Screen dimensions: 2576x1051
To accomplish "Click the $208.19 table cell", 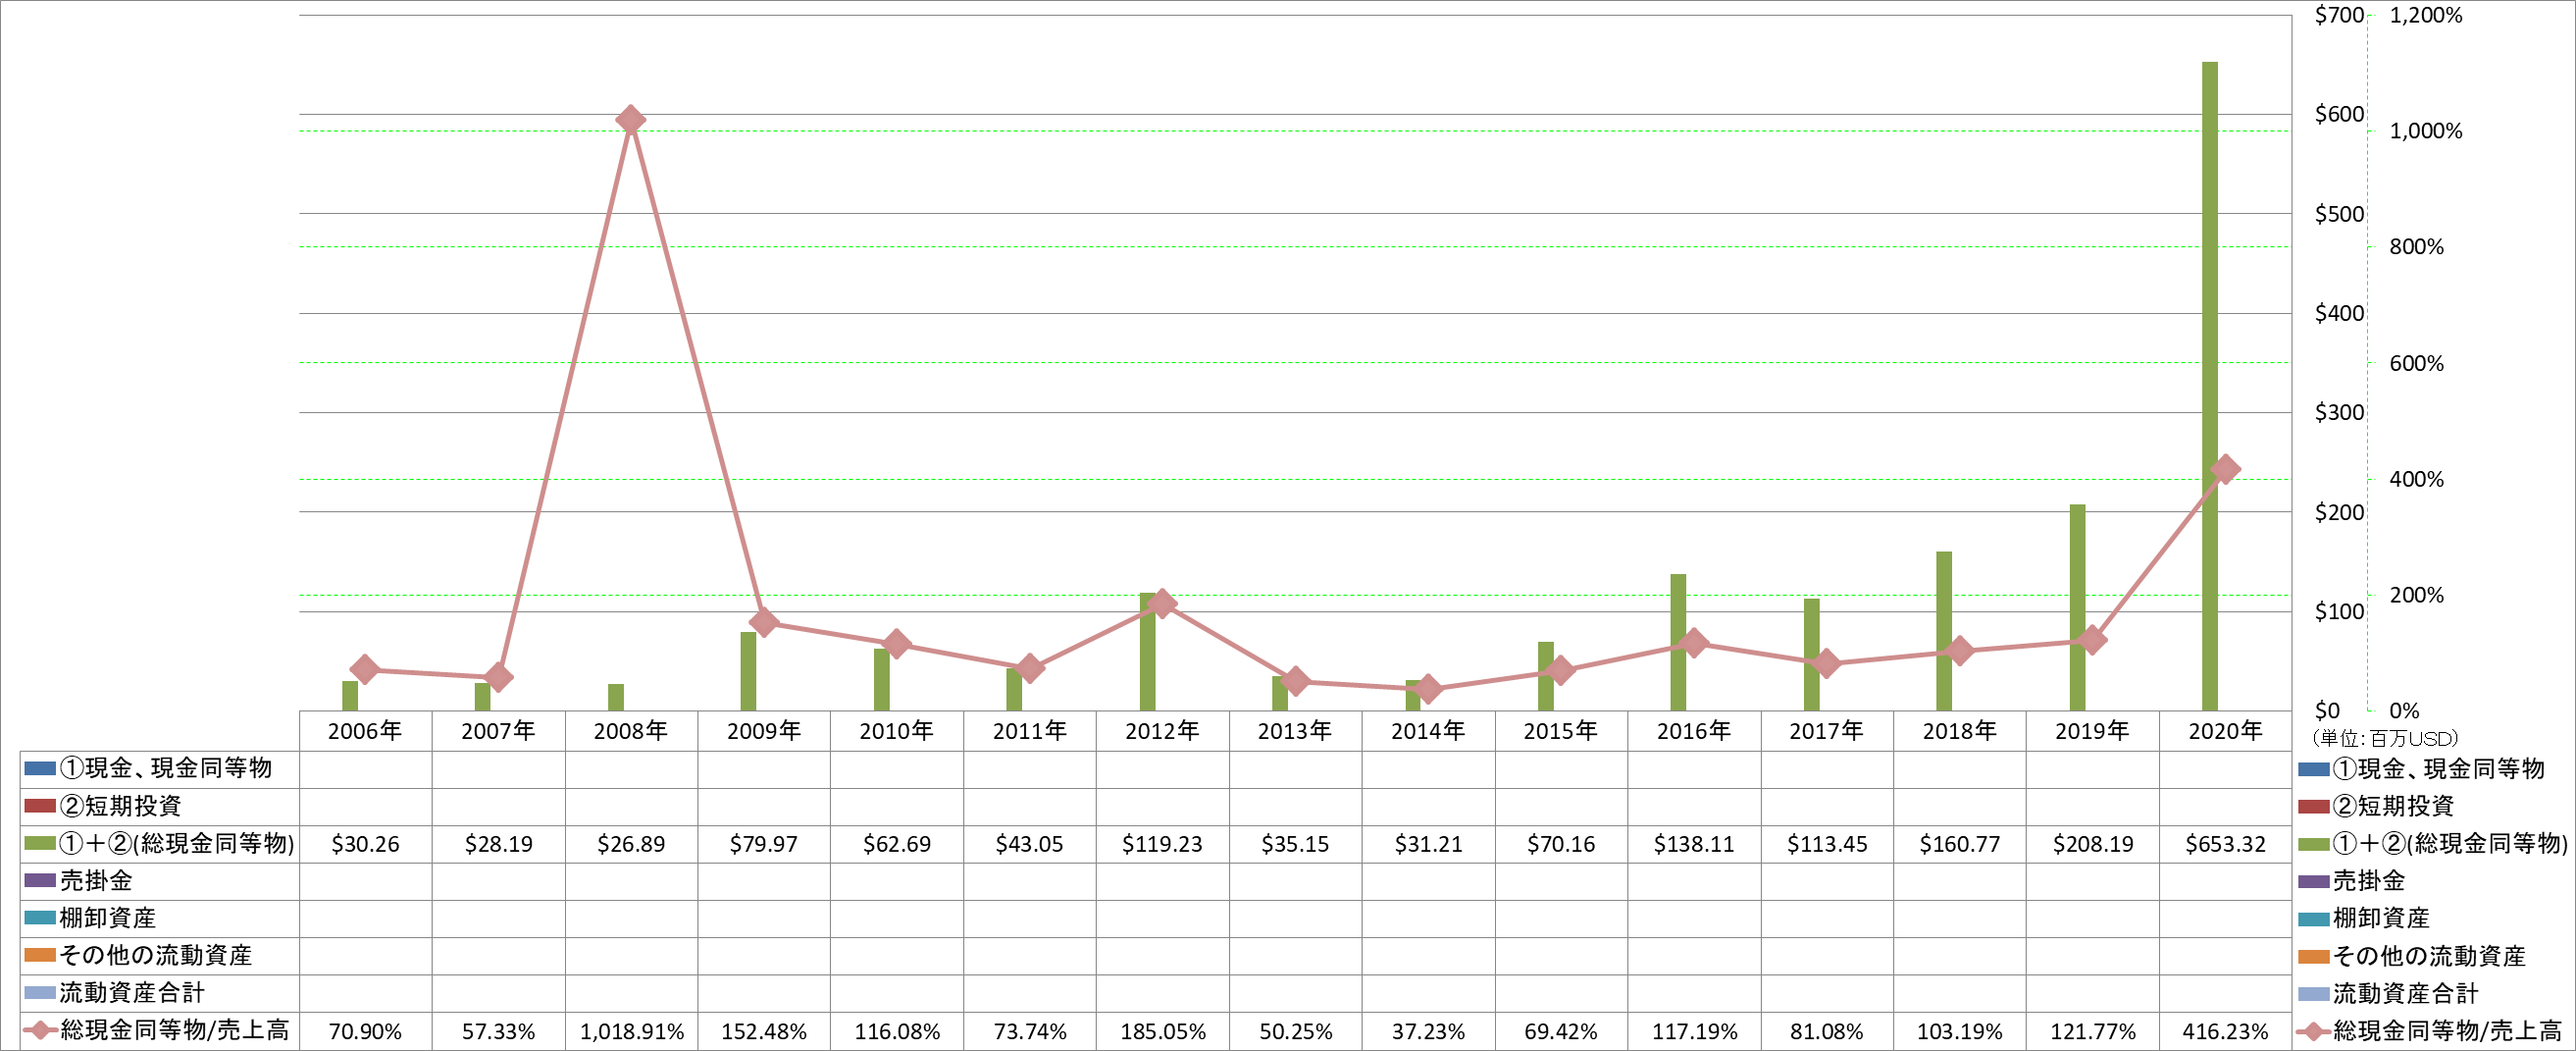I will tap(2093, 844).
